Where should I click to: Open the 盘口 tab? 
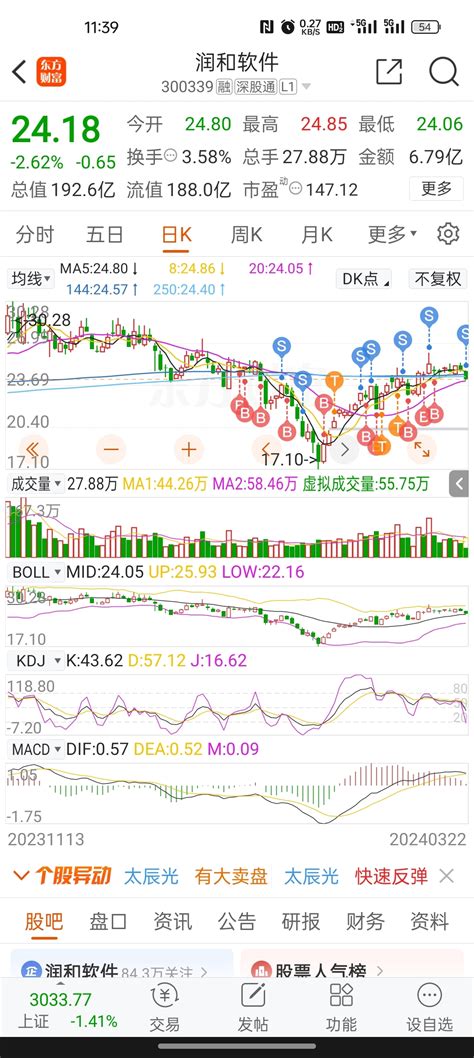click(108, 921)
